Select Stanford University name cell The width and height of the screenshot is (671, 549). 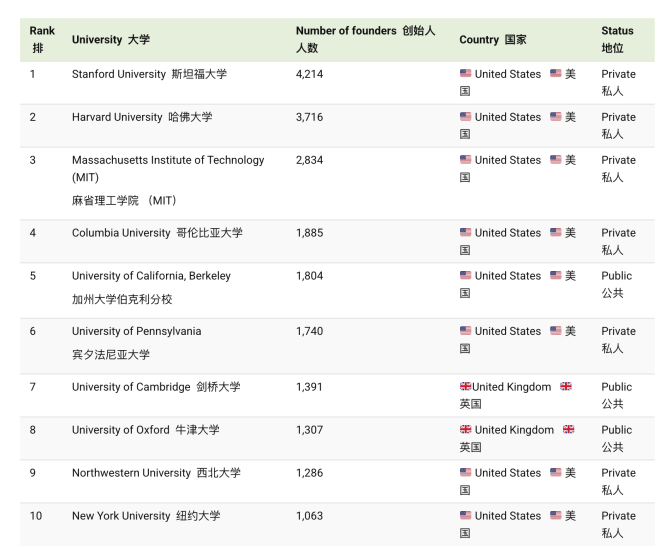pos(149,74)
